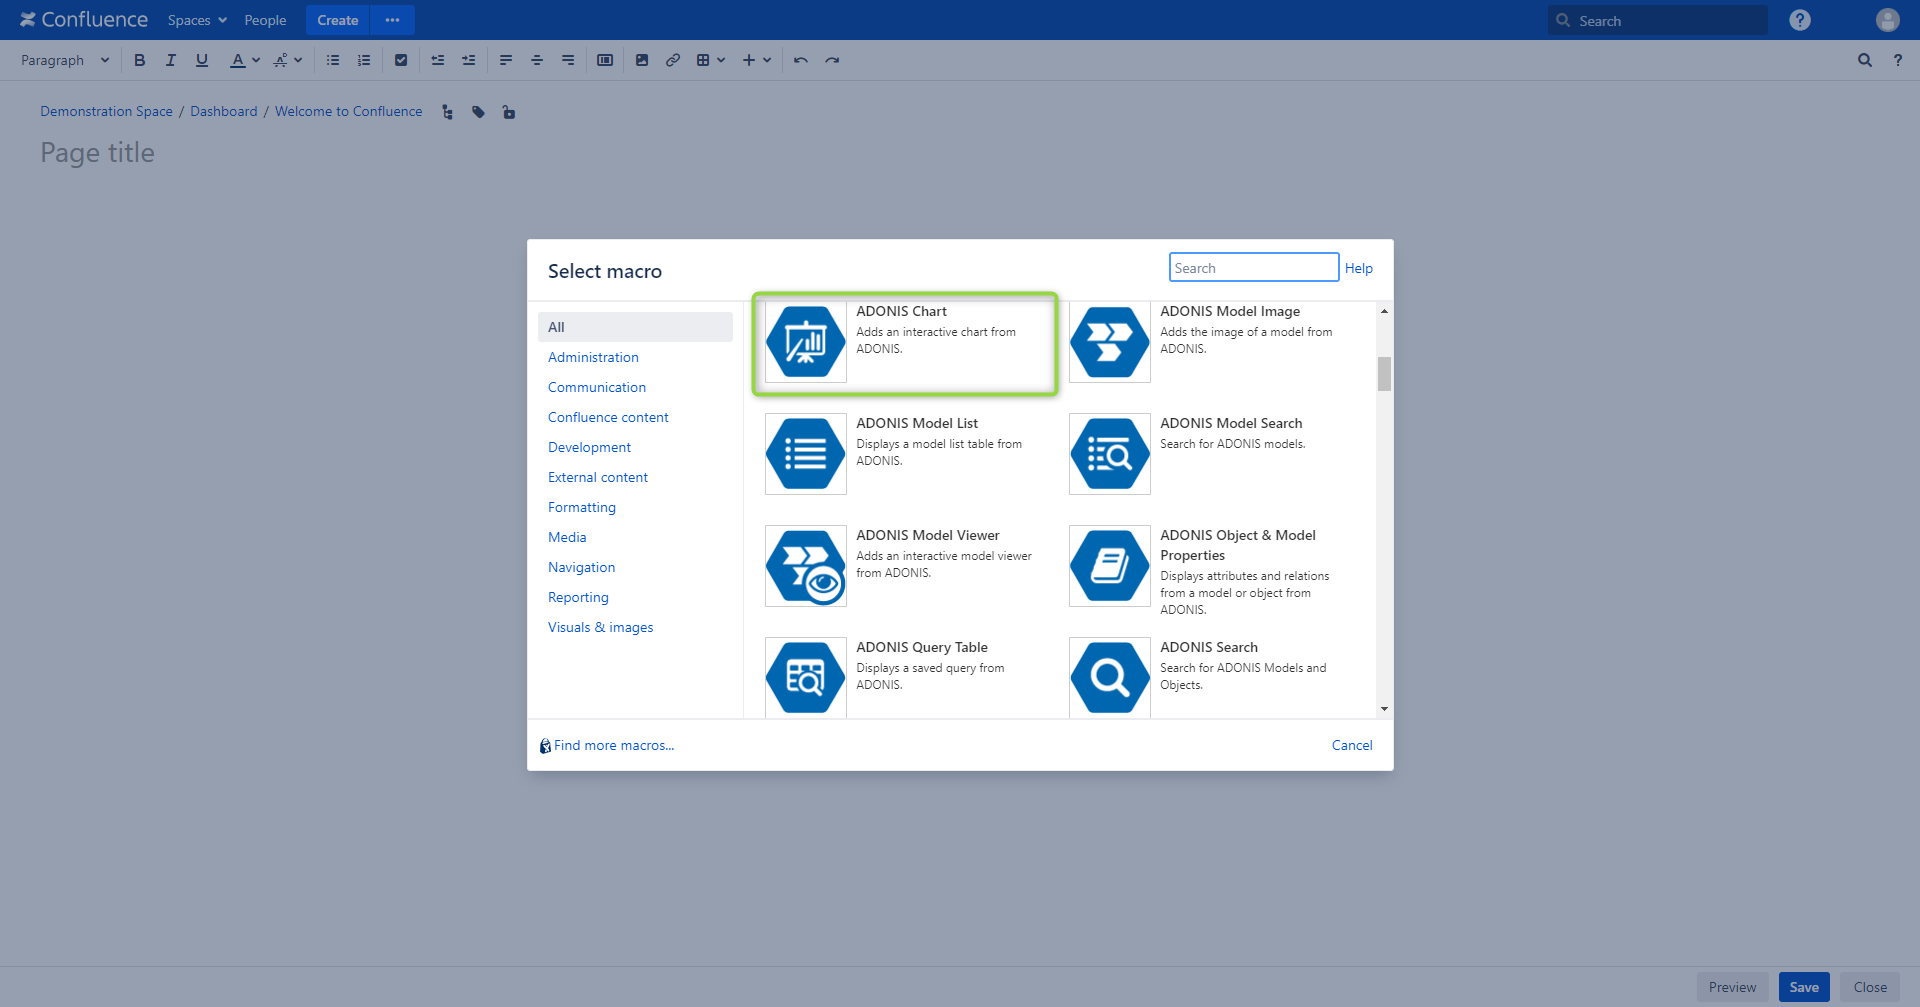Expand the text color dropdown arrow
The width and height of the screenshot is (1920, 1007).
pyautogui.click(x=256, y=60)
